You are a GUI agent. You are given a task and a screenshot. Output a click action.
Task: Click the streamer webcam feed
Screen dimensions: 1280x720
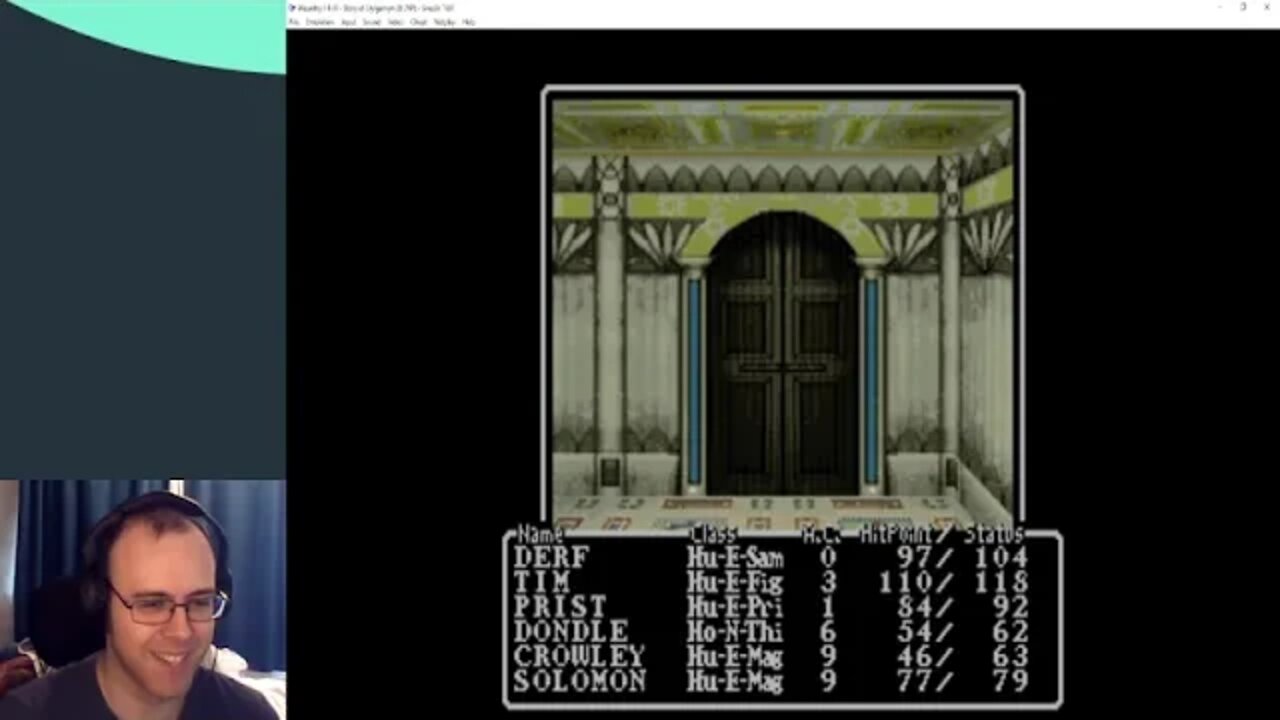tap(142, 600)
